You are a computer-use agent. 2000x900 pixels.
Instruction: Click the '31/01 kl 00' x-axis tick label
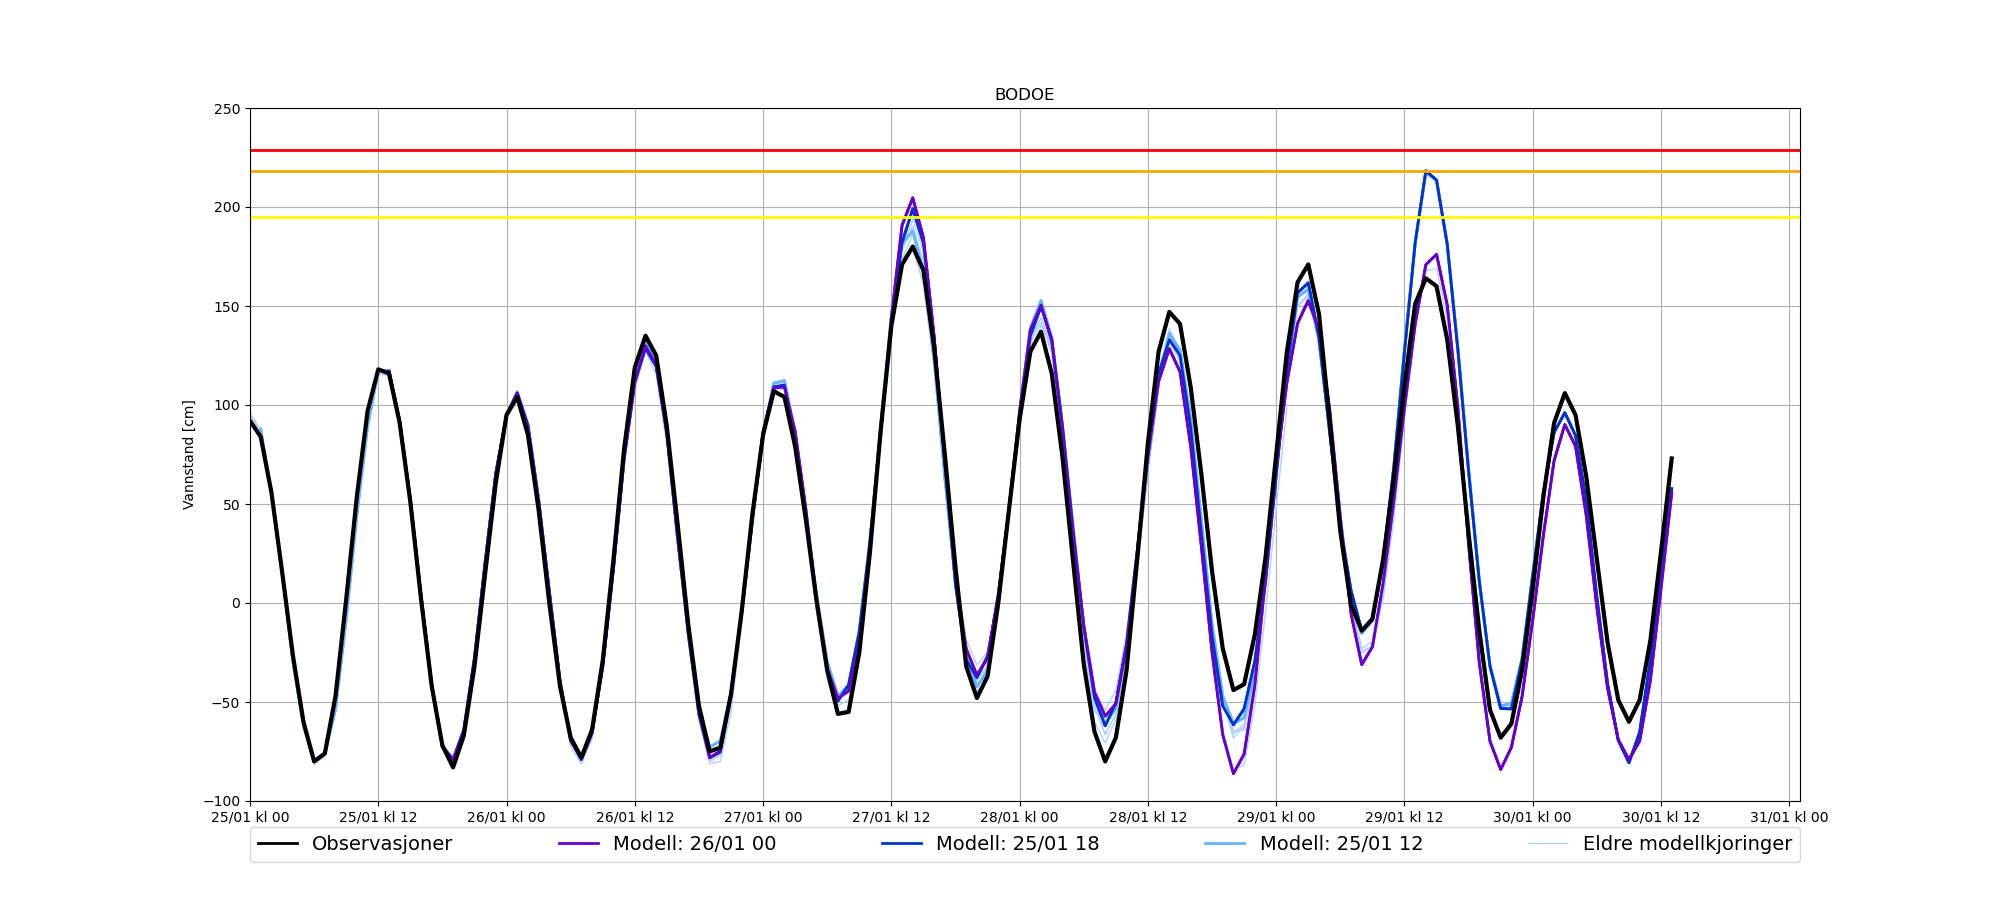(1789, 817)
